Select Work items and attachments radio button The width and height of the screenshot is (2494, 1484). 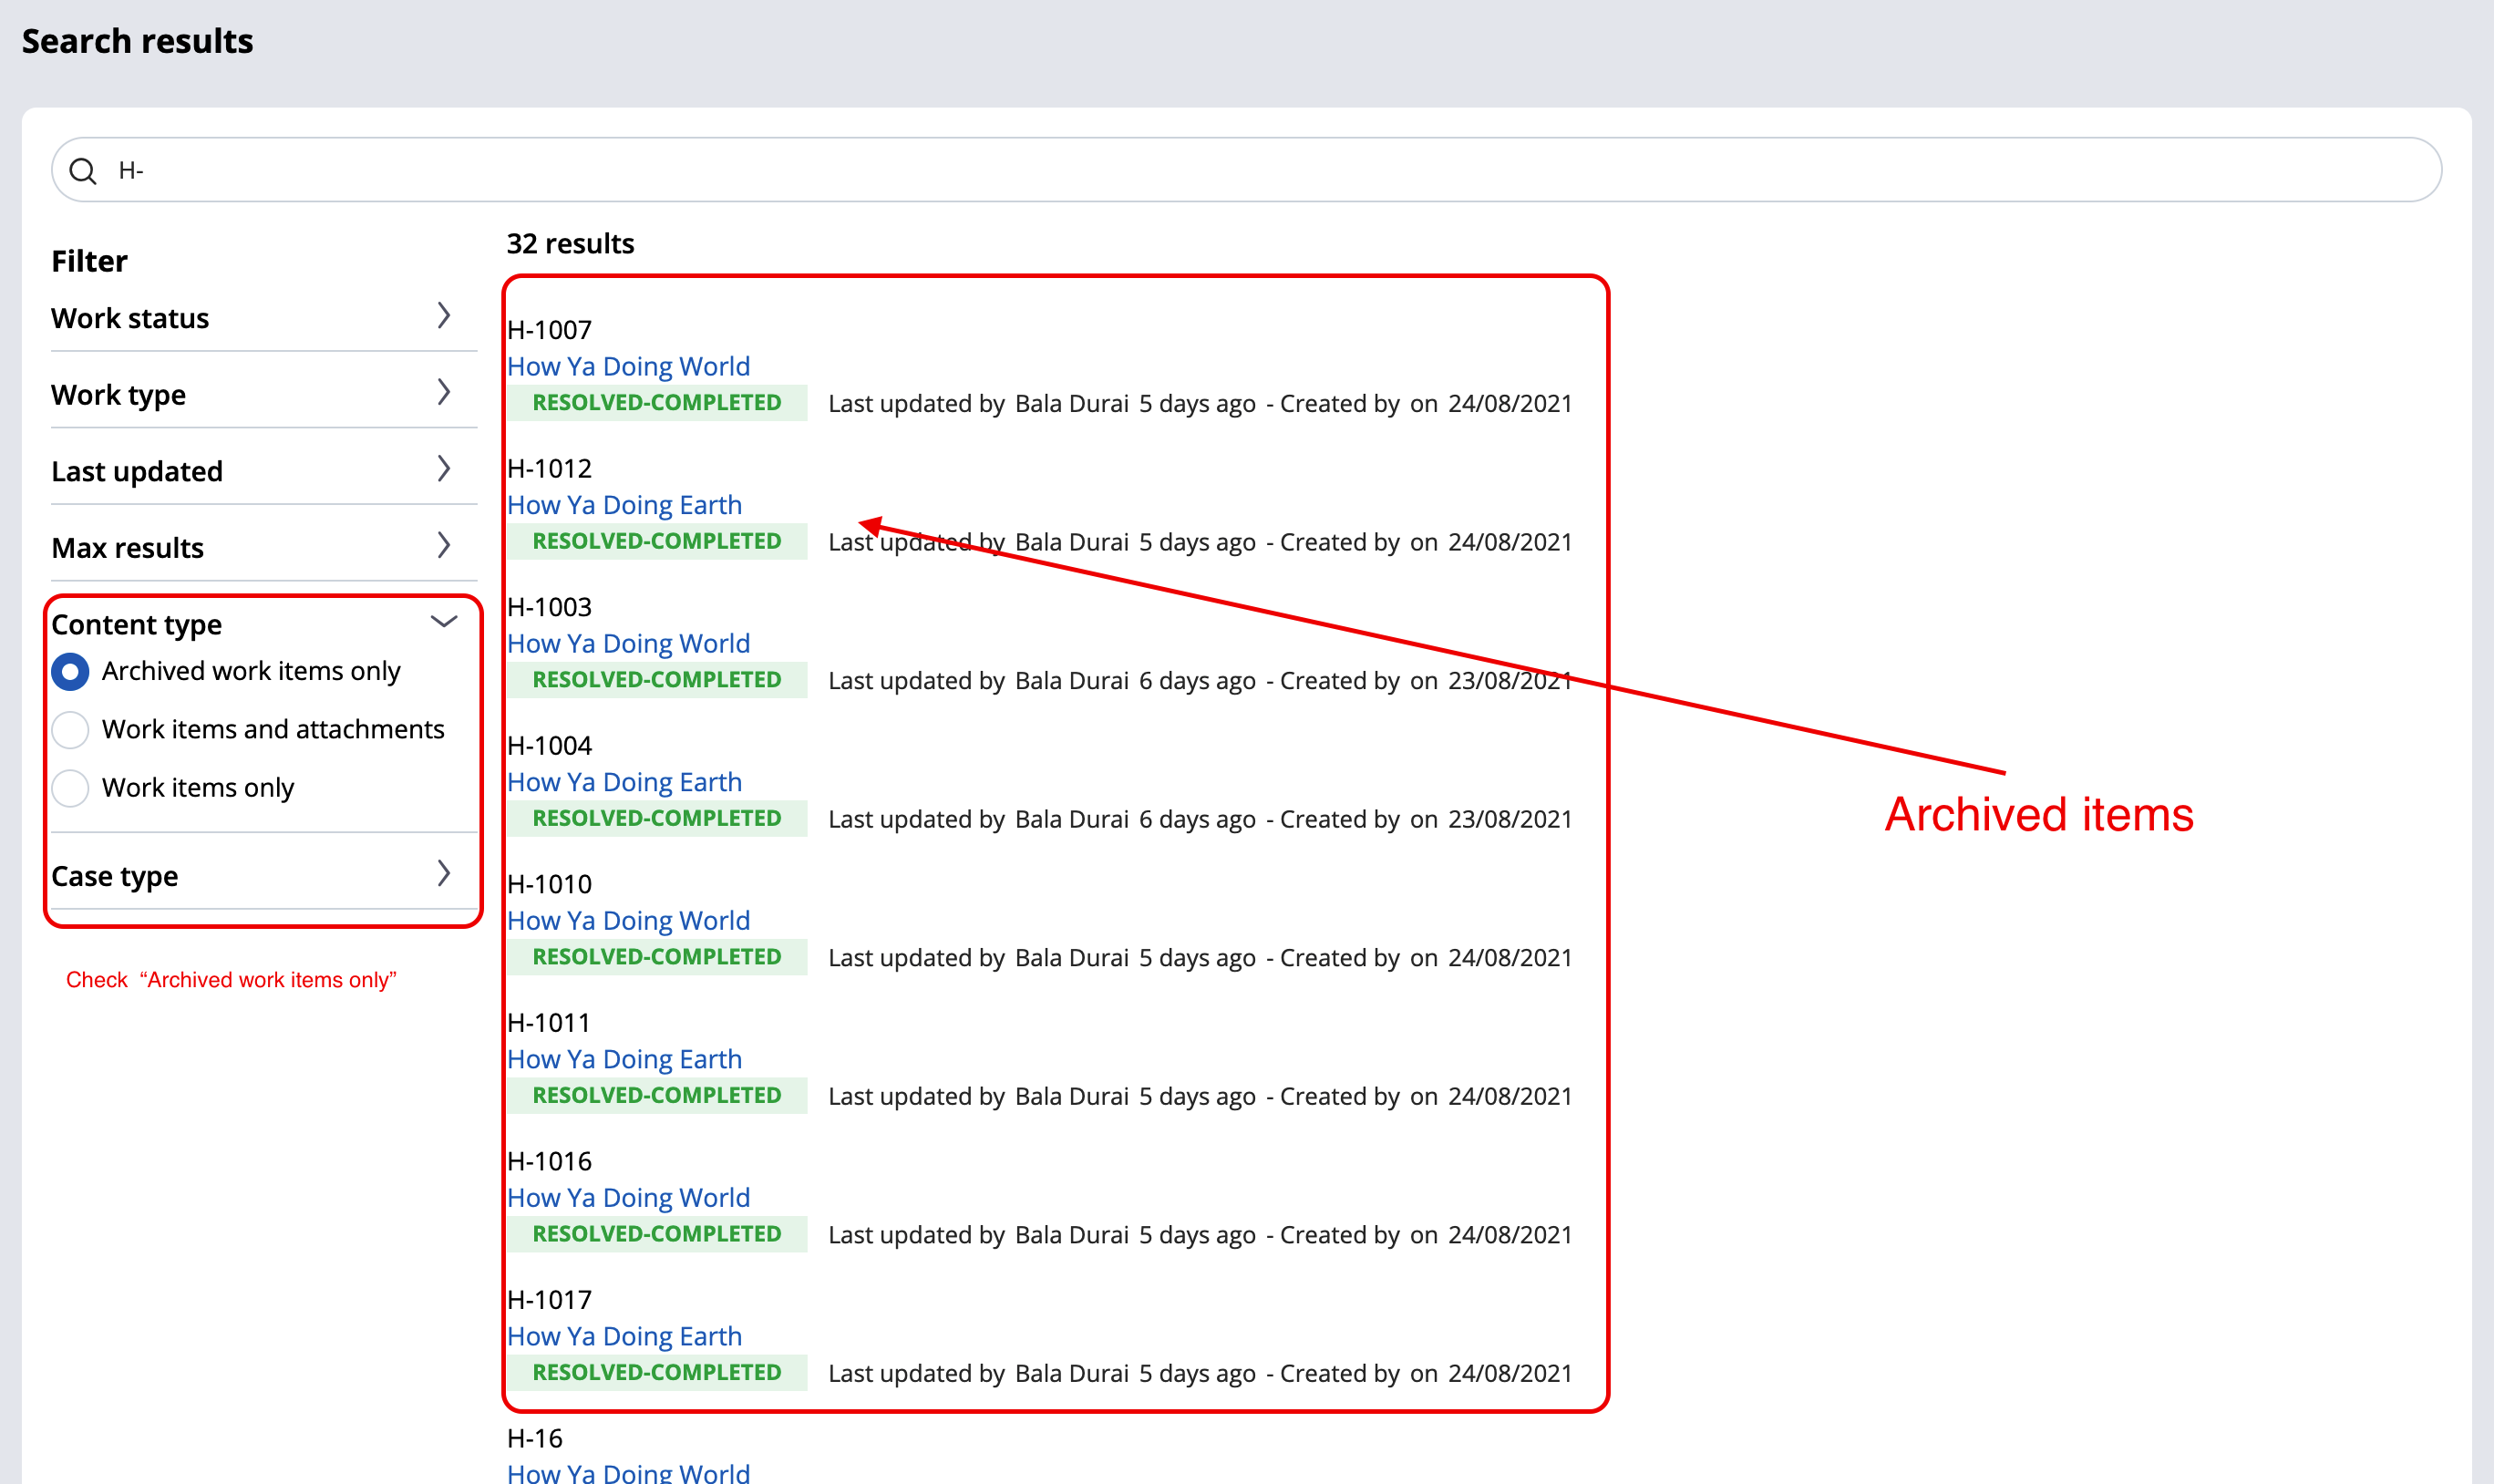pos(71,727)
